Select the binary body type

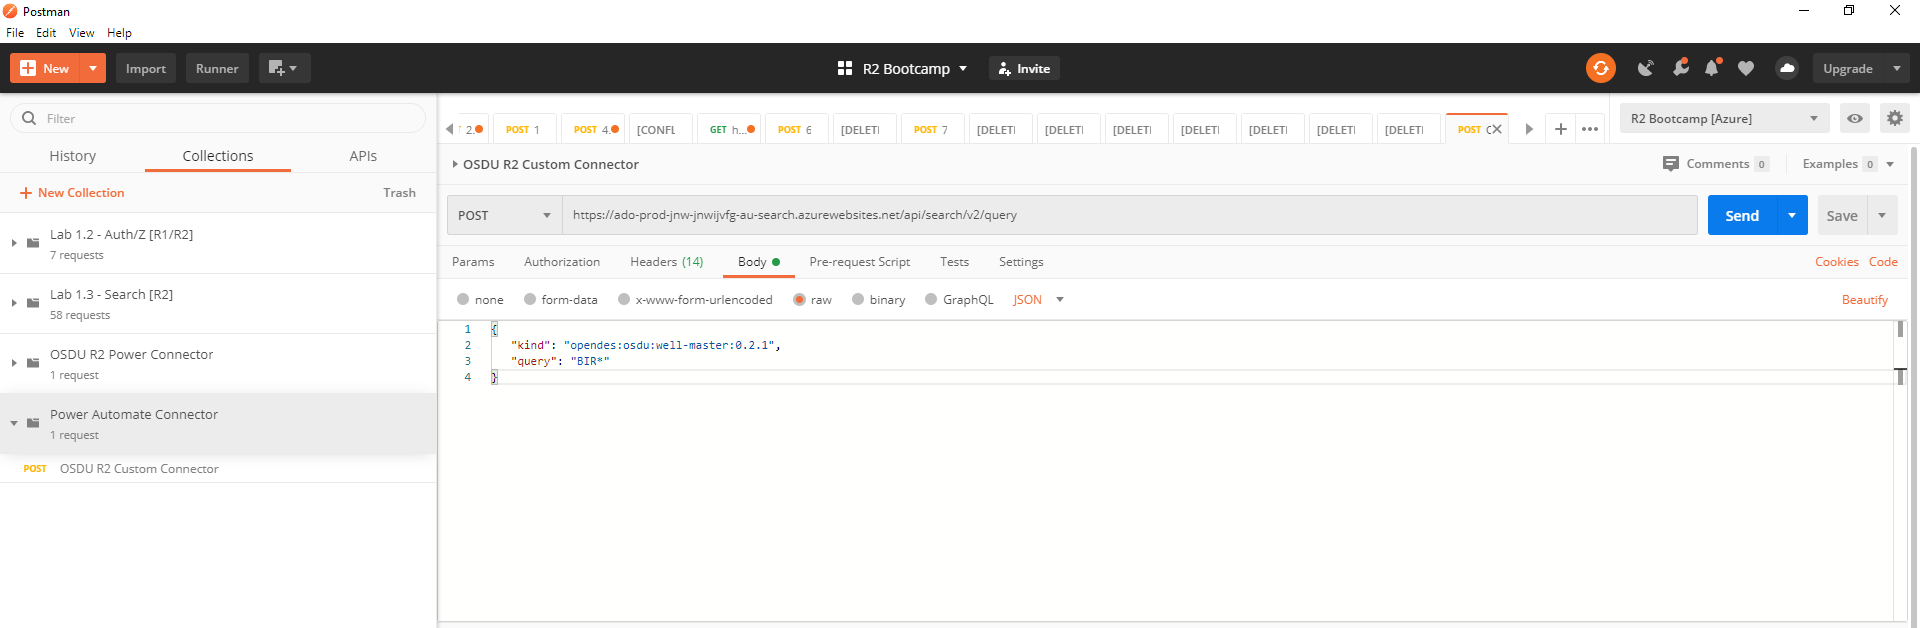click(858, 299)
